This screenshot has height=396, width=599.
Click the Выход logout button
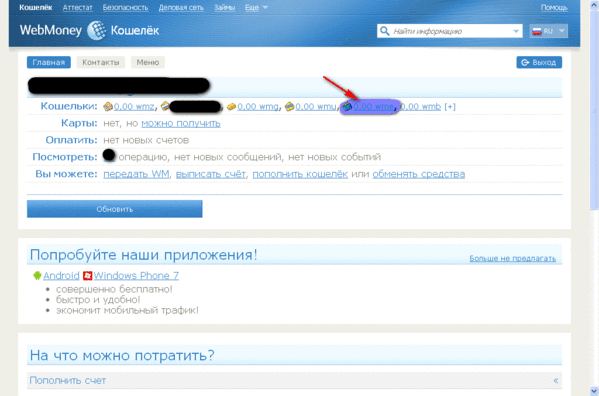click(x=539, y=62)
